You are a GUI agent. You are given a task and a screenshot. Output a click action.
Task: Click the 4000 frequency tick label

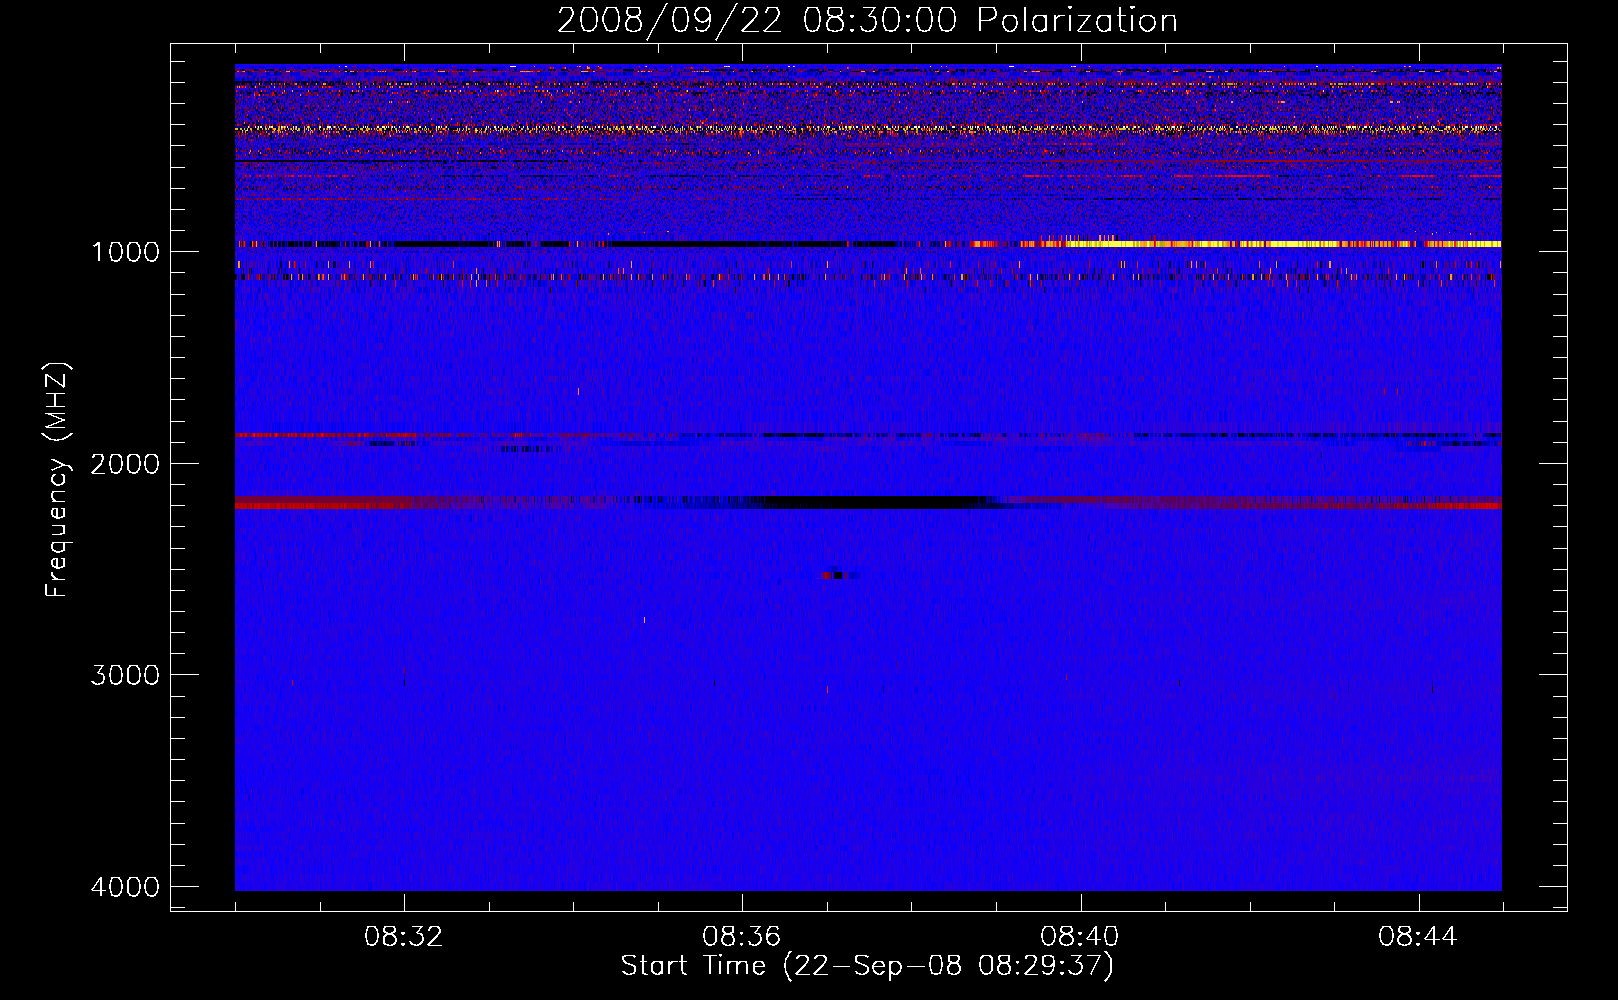point(125,887)
